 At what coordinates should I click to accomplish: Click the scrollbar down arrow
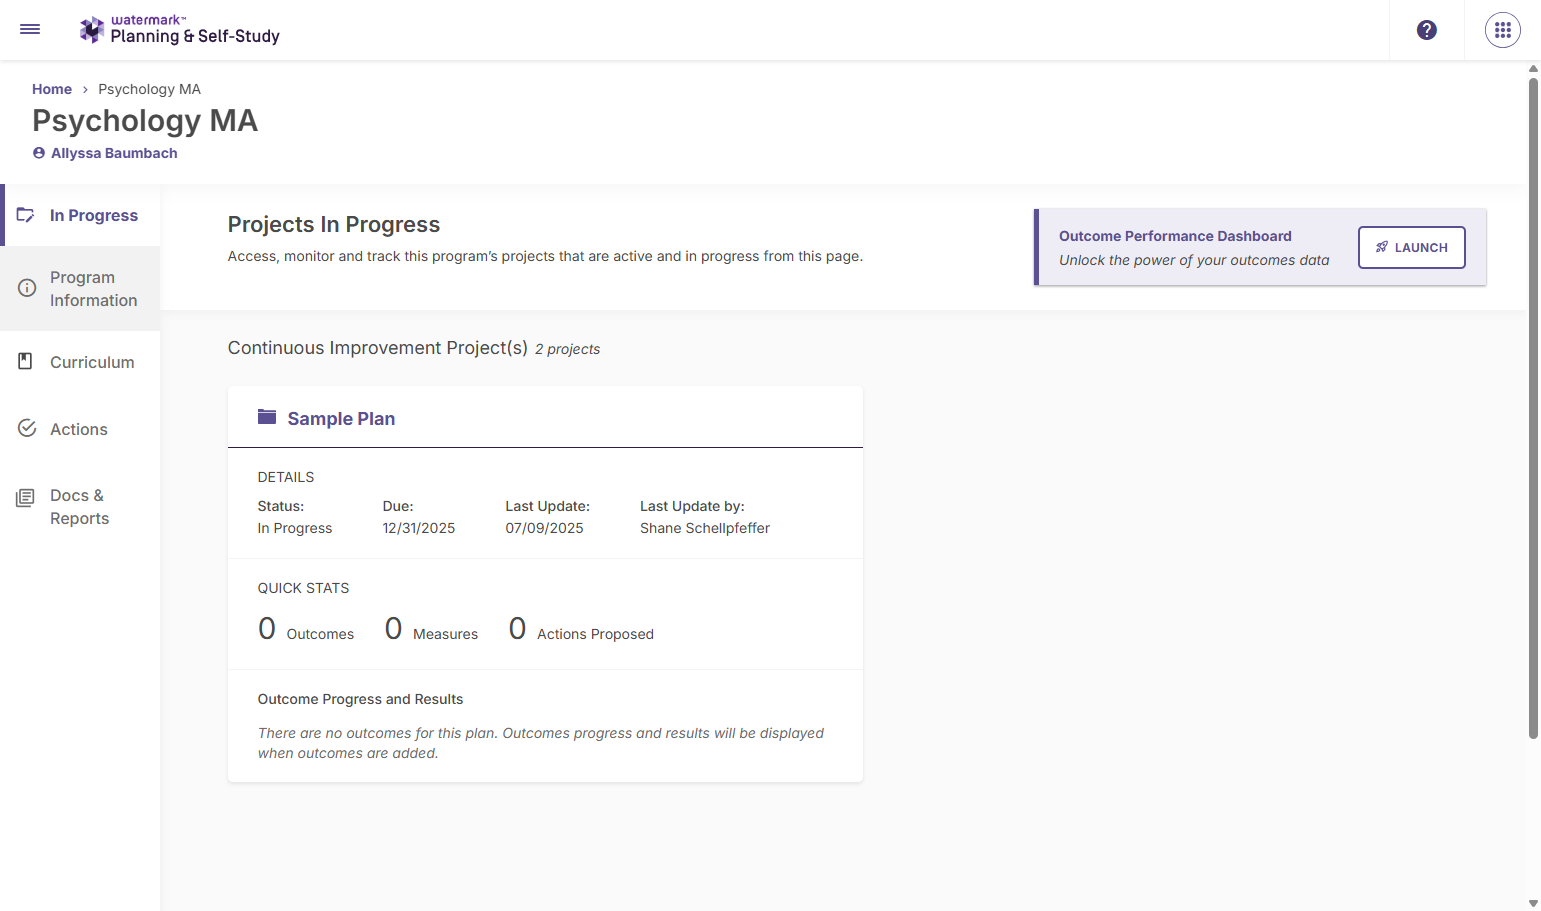click(x=1533, y=903)
